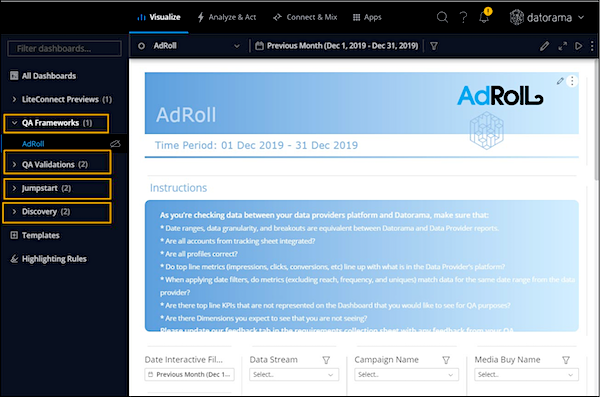Switch to the Visualize tab

coord(159,17)
